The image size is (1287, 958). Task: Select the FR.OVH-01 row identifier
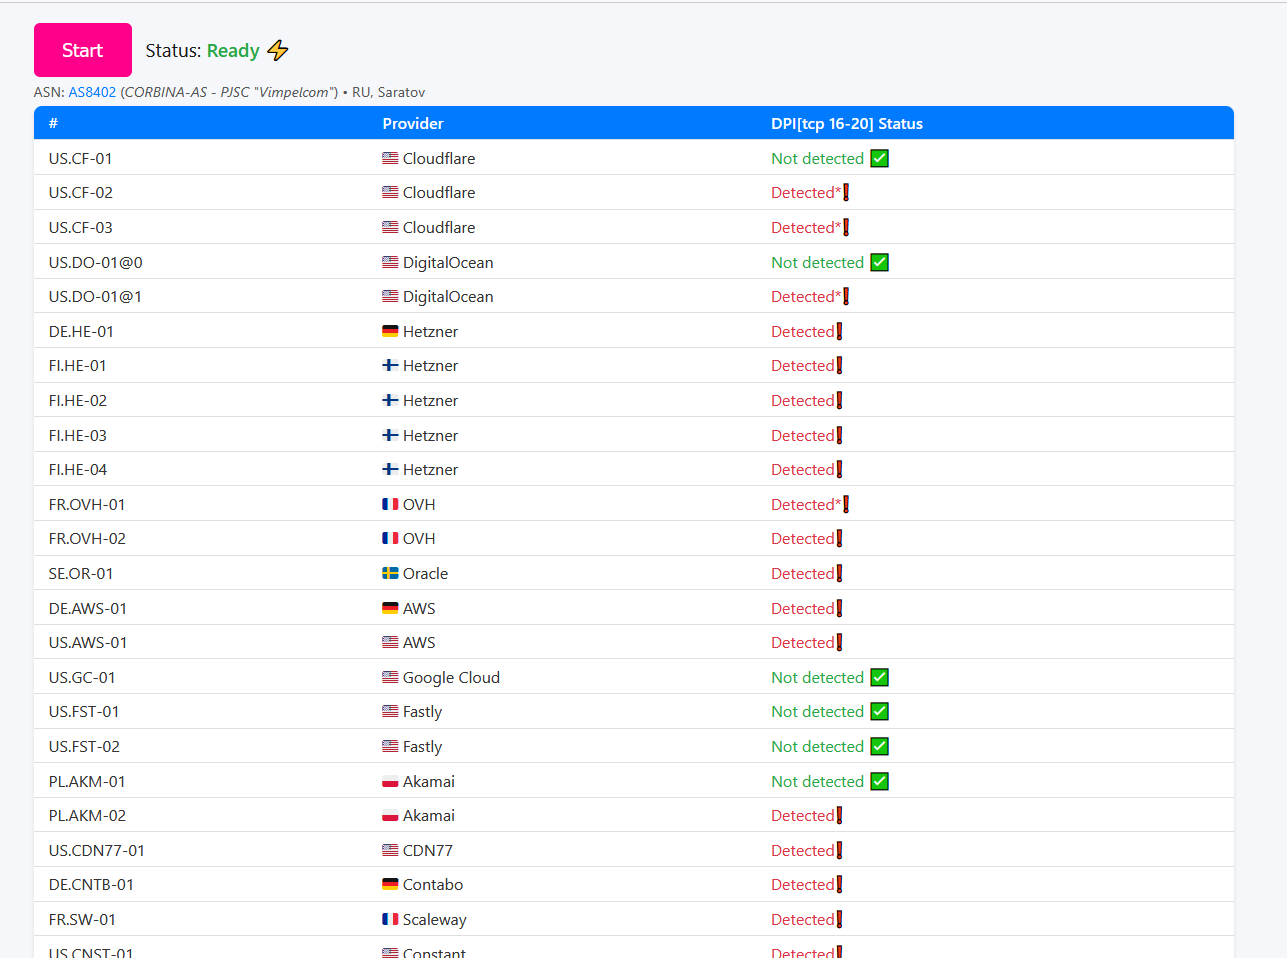tap(87, 504)
